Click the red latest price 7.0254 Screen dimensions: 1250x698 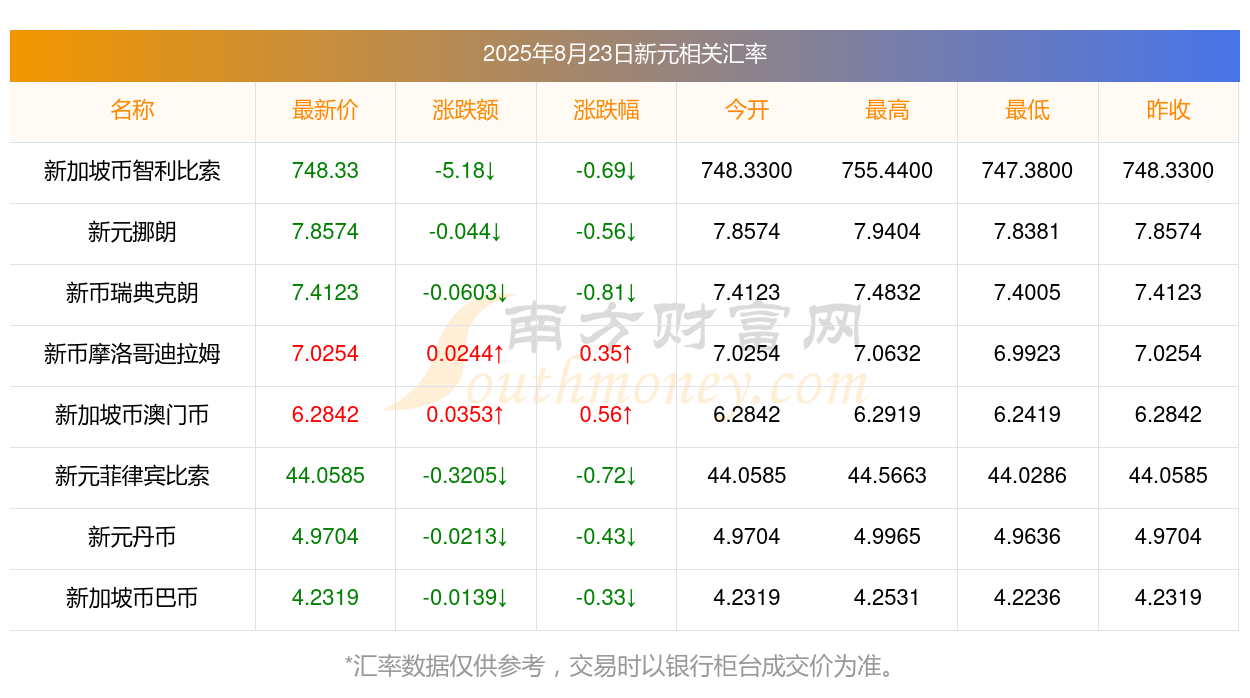(325, 354)
